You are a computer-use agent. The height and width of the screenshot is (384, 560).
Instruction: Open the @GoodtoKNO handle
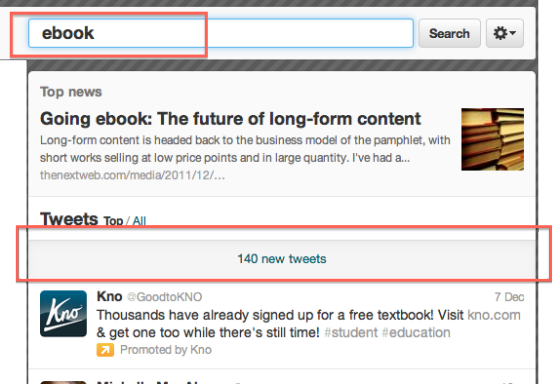pyautogui.click(x=165, y=297)
